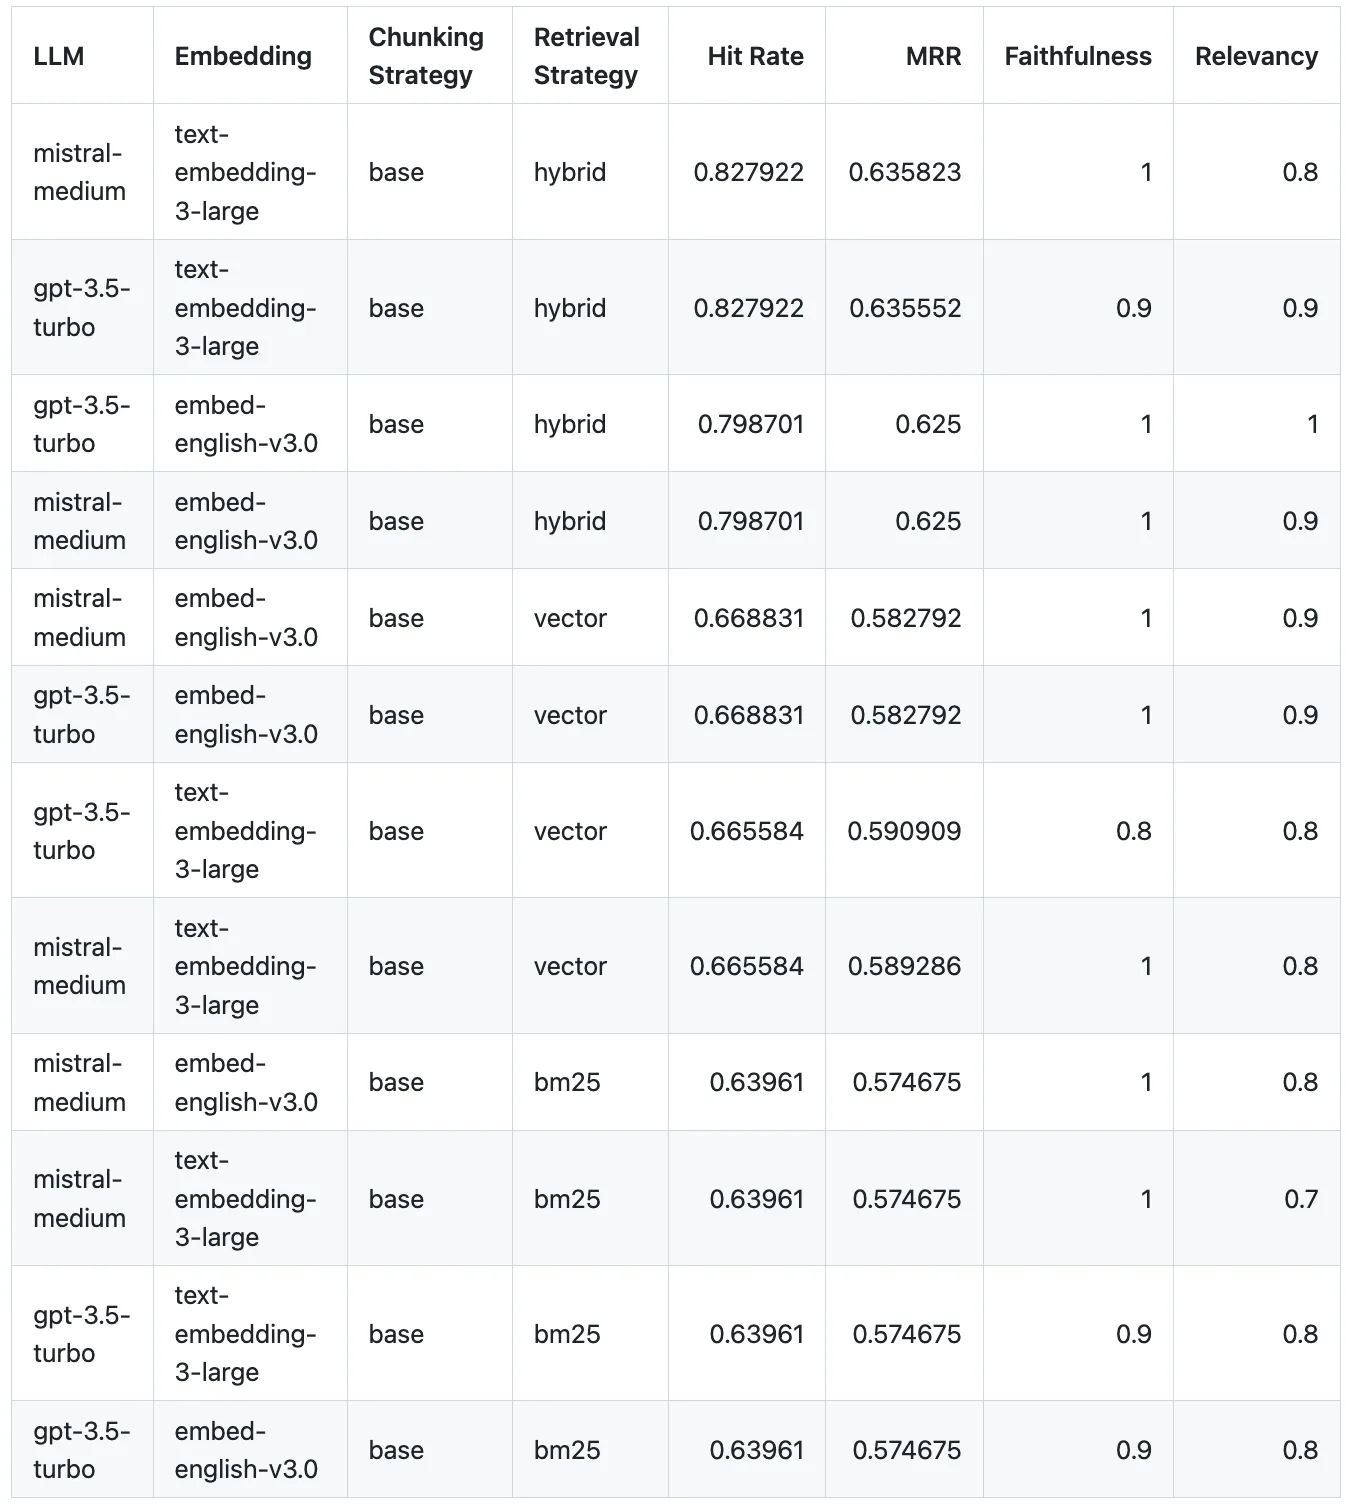Click the Relevancy column header

coord(1256,56)
